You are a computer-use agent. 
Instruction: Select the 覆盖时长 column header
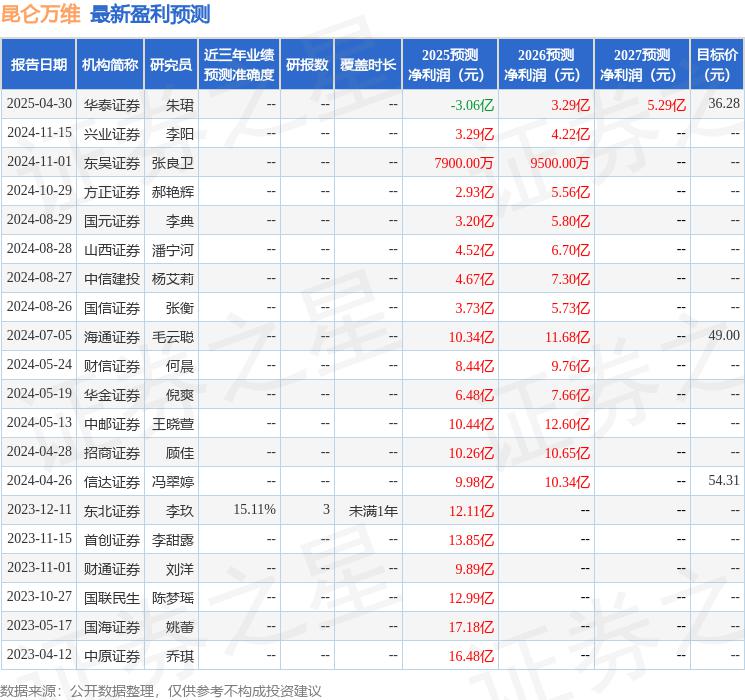368,65
